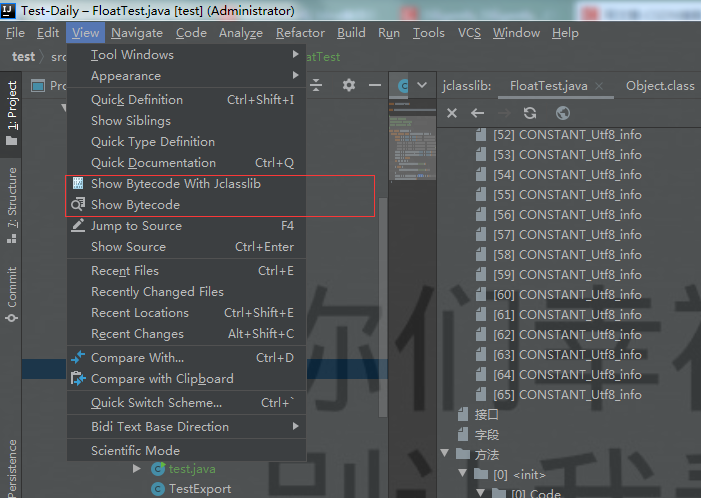The height and width of the screenshot is (498, 701).
Task: Open the Build menu
Action: [351, 33]
